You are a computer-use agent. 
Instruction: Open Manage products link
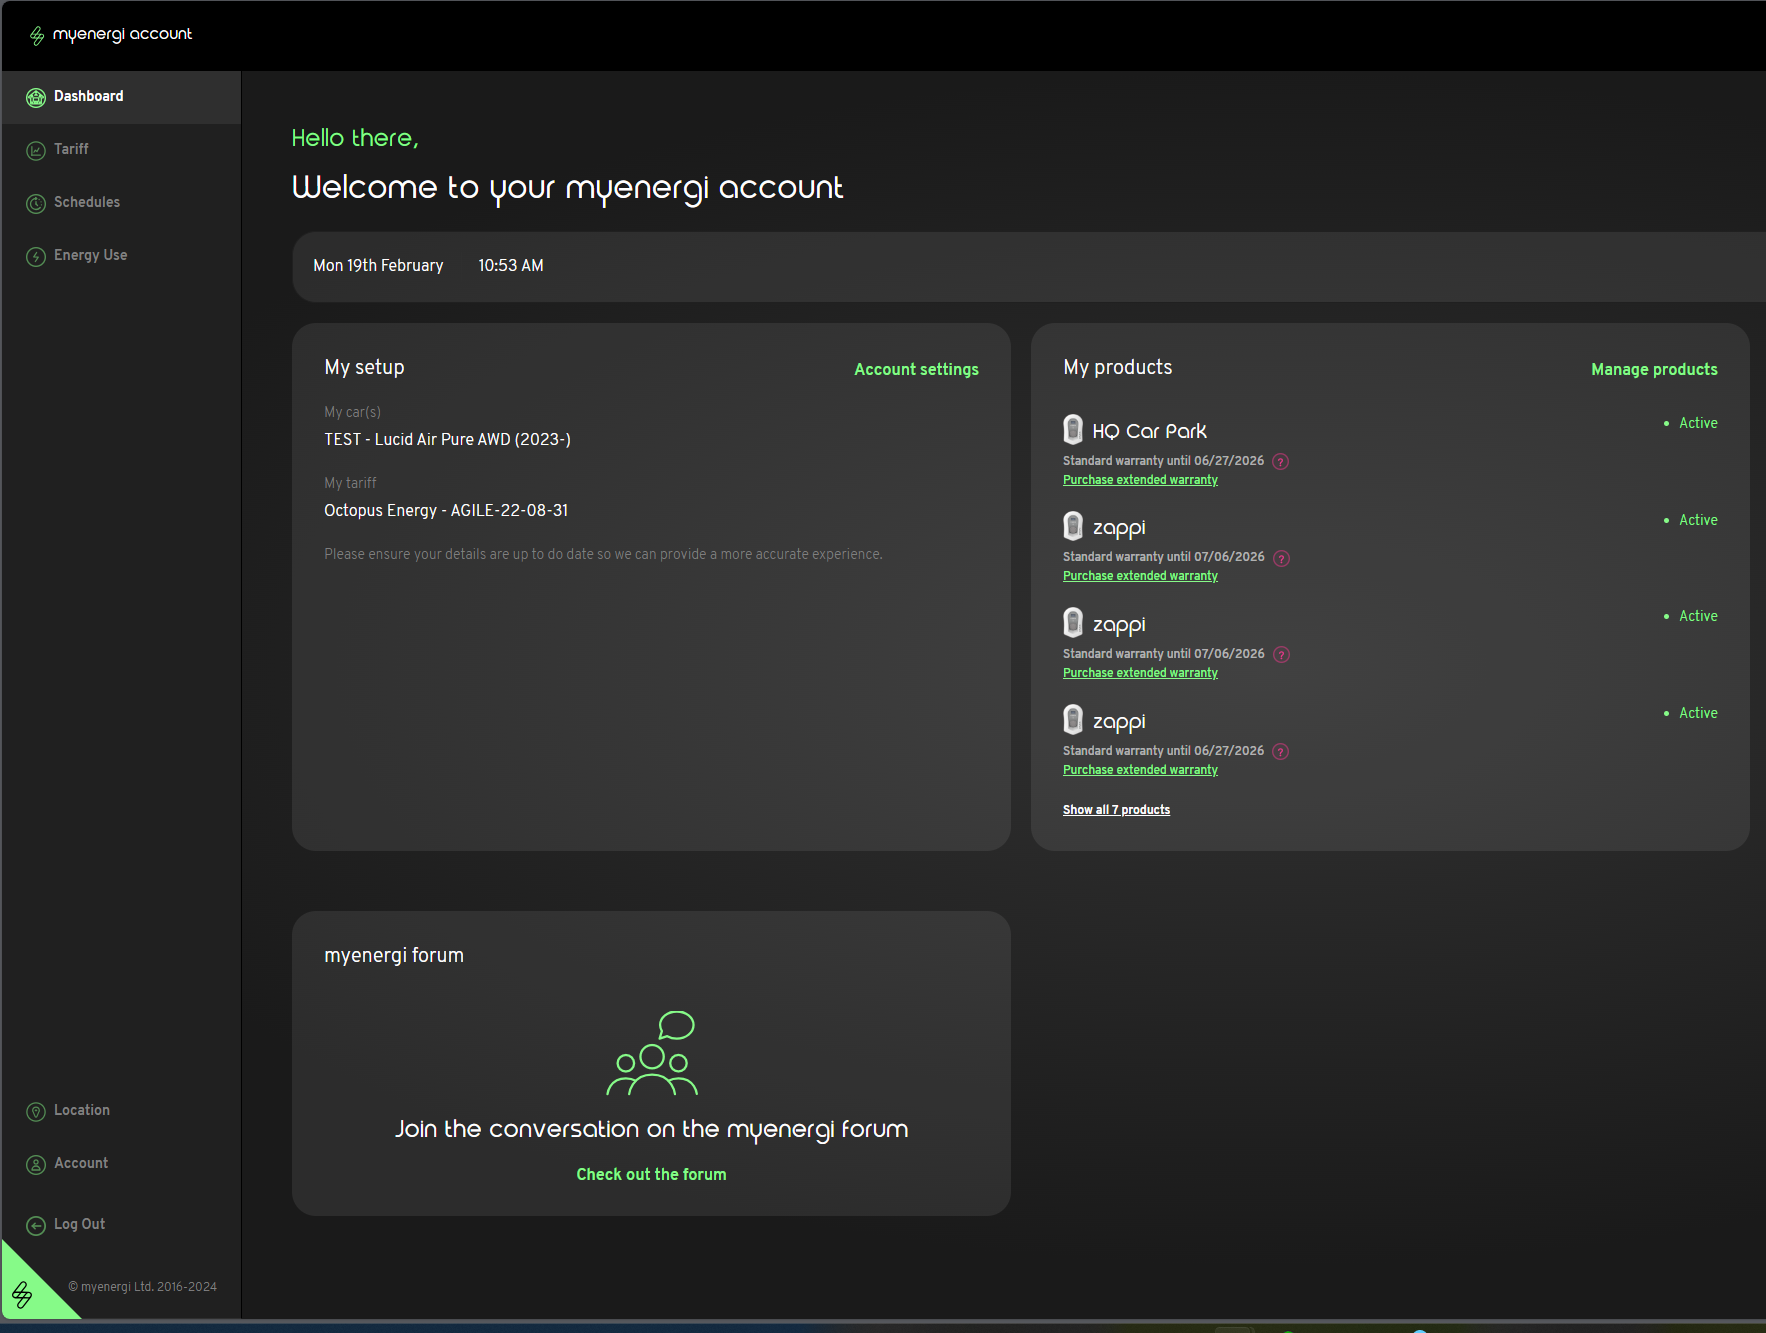[1654, 369]
